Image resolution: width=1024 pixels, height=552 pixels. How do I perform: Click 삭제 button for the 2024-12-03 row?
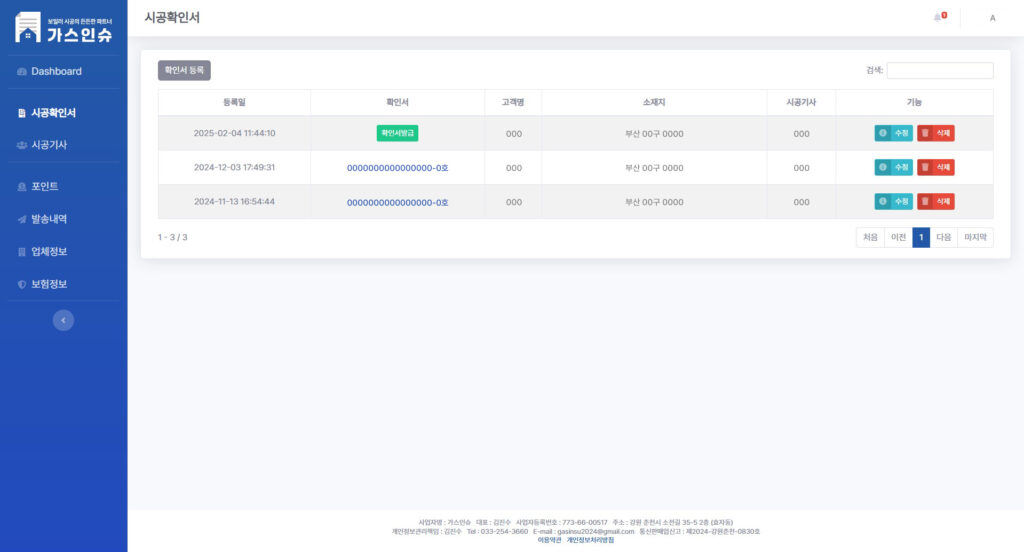935,167
